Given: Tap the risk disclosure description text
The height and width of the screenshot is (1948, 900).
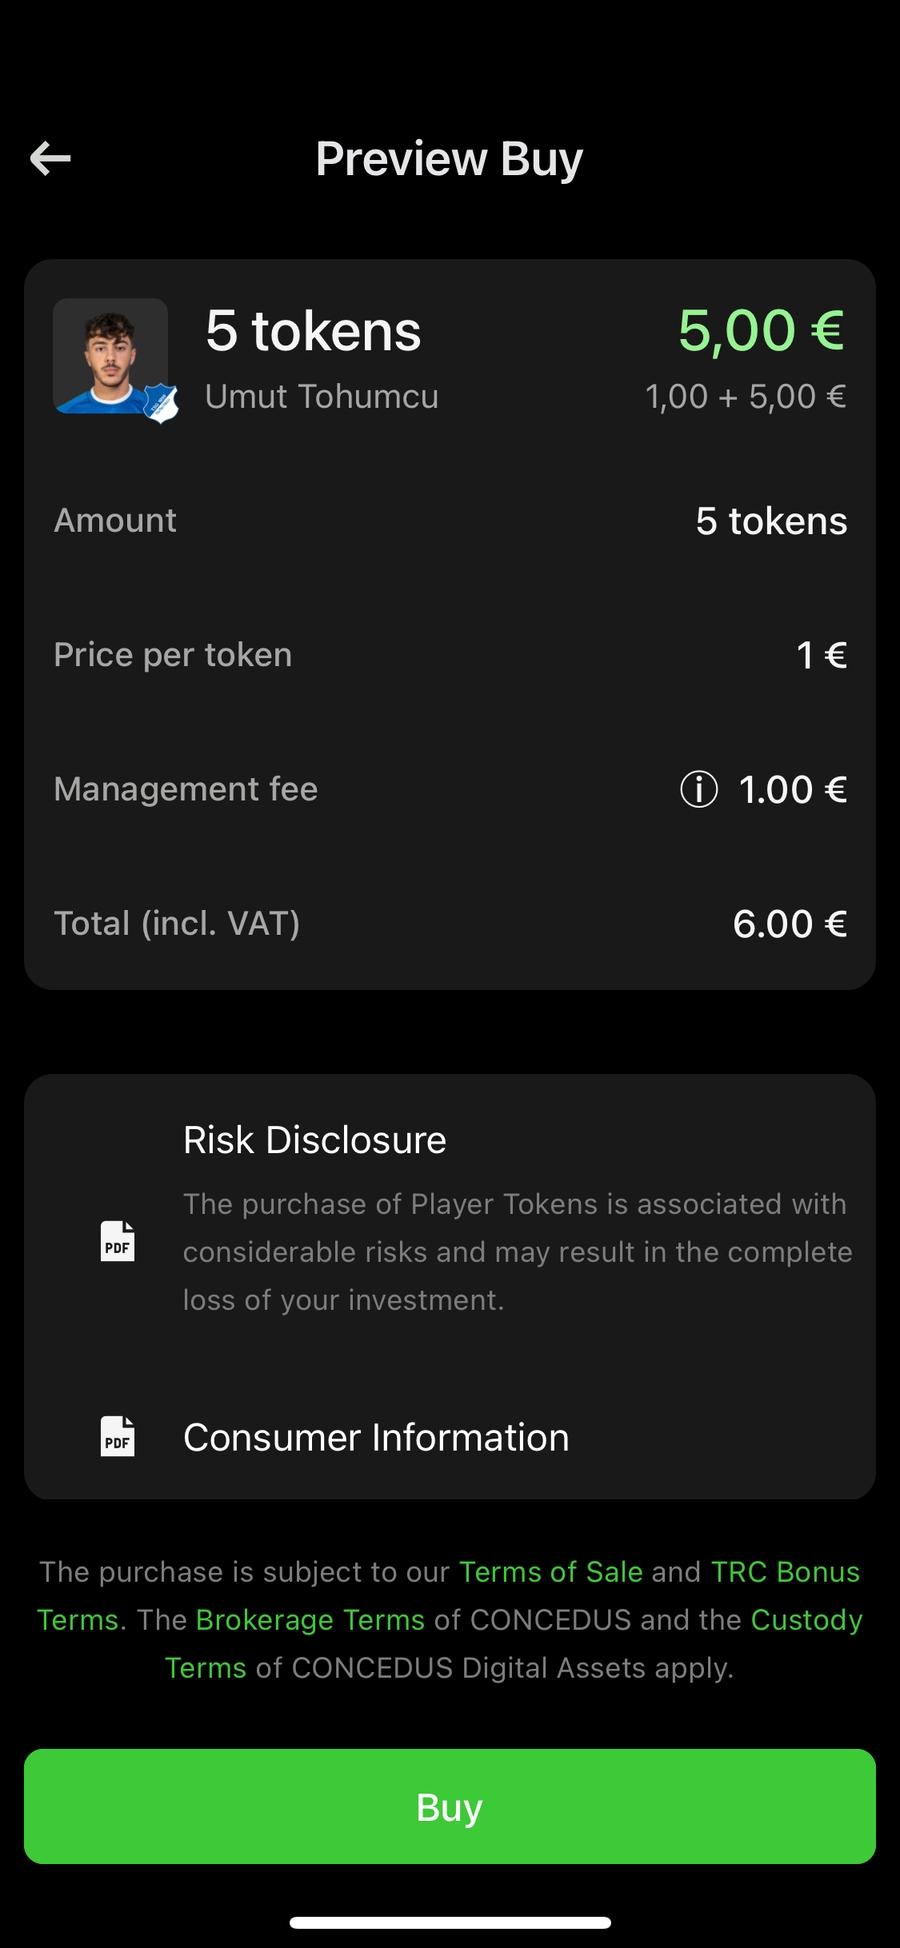Looking at the screenshot, I should coord(516,1252).
